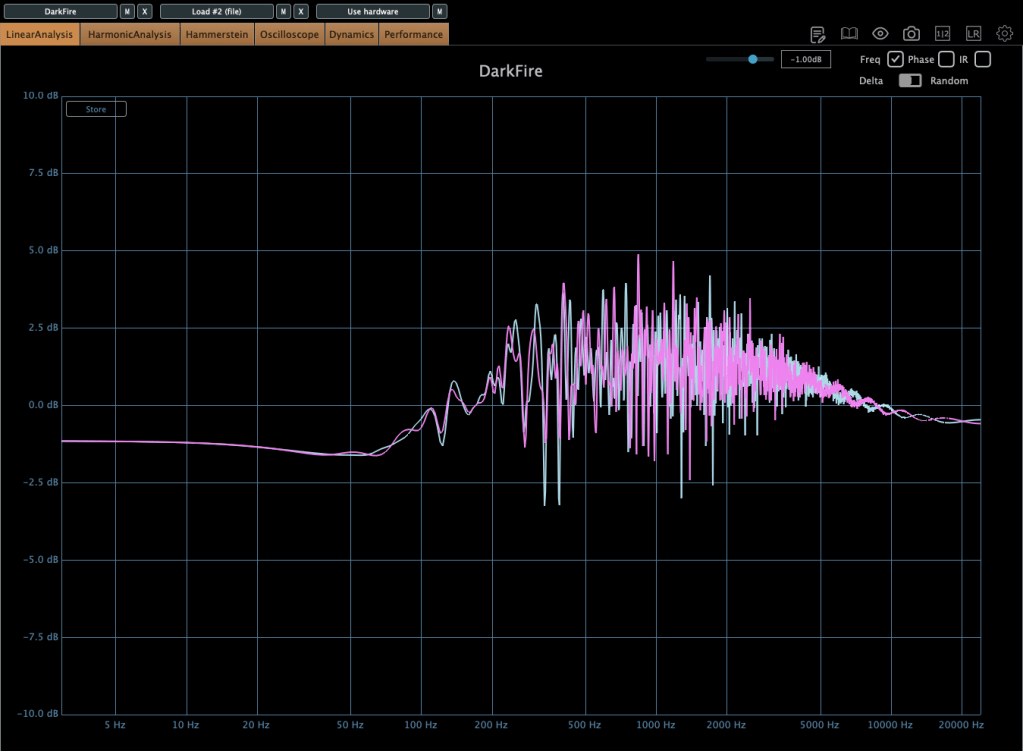Screen dimensions: 1023x751
Task: Open settings with the gear icon
Action: tap(1004, 34)
